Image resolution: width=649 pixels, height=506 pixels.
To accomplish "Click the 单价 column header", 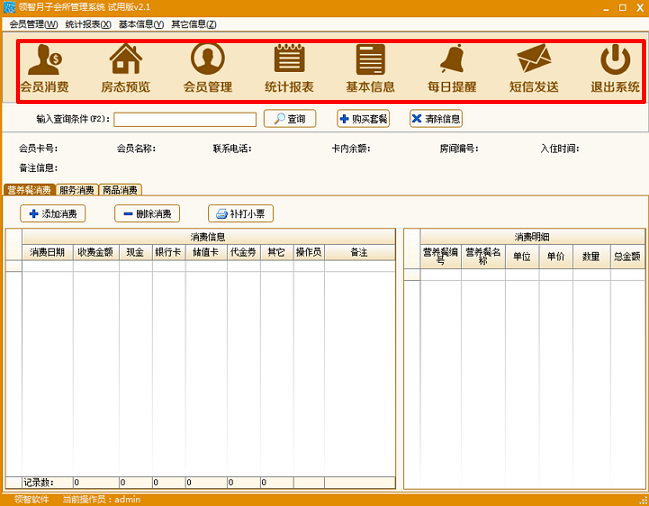I will [556, 256].
